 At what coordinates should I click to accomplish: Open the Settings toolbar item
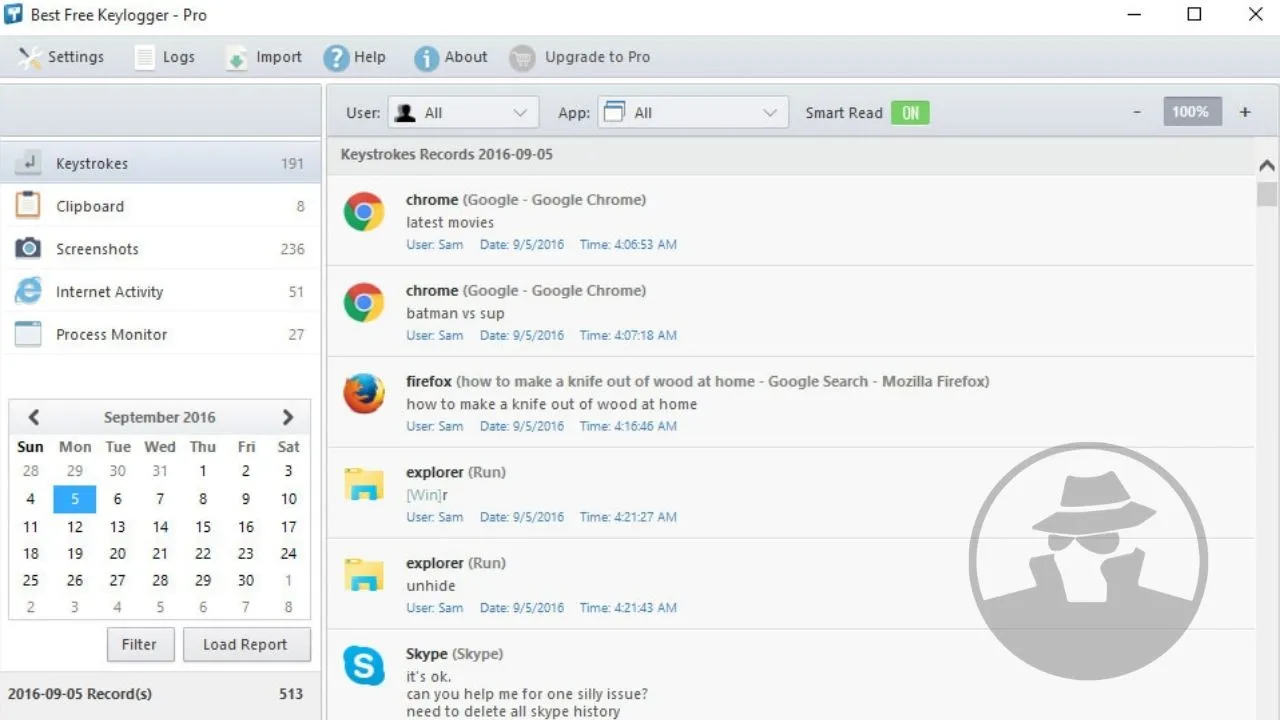click(x=61, y=57)
